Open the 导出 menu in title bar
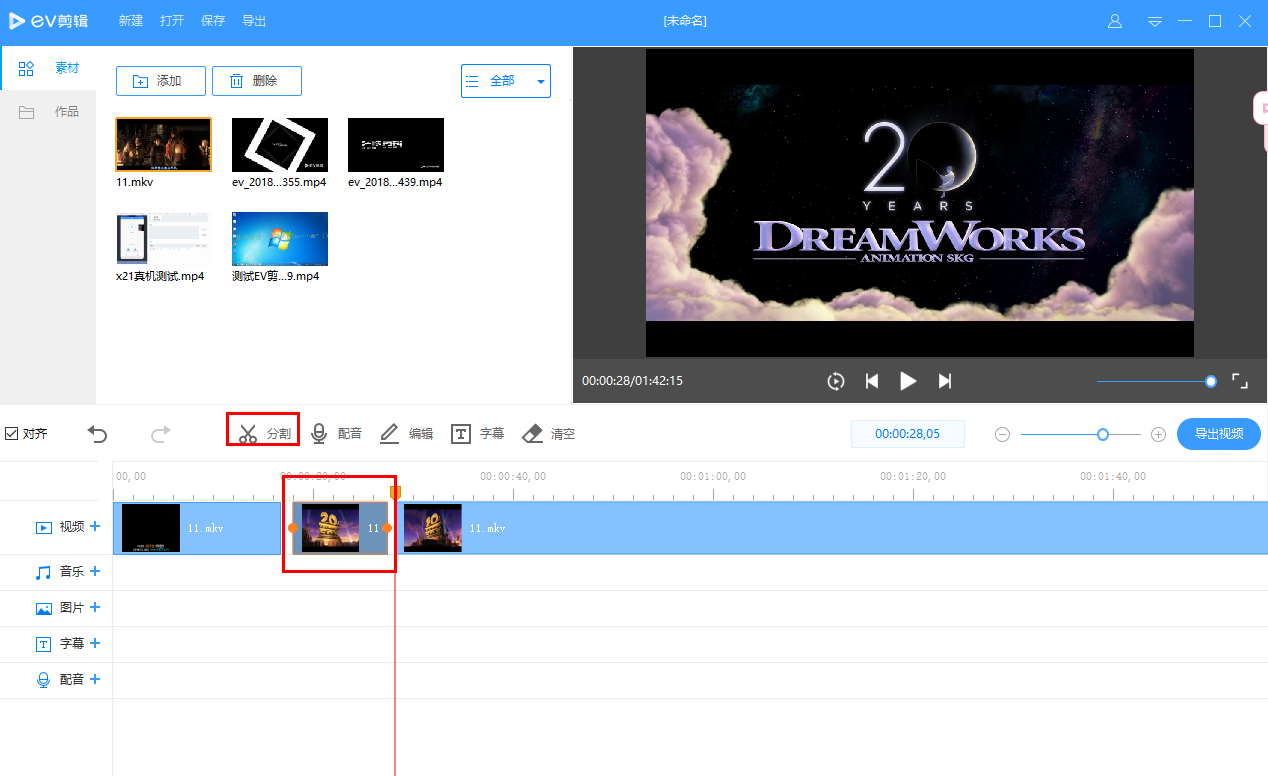The height and width of the screenshot is (776, 1268). coord(254,21)
